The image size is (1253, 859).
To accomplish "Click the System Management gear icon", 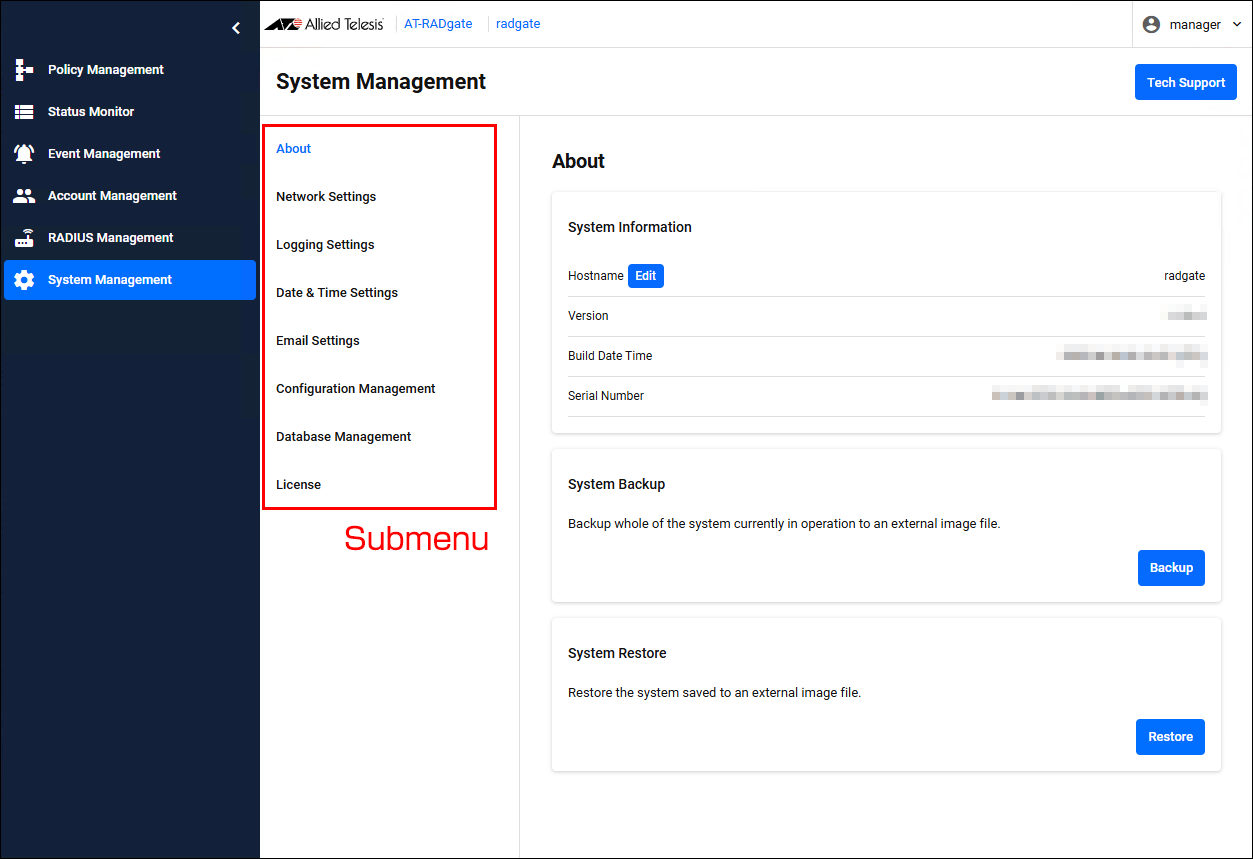I will point(24,280).
